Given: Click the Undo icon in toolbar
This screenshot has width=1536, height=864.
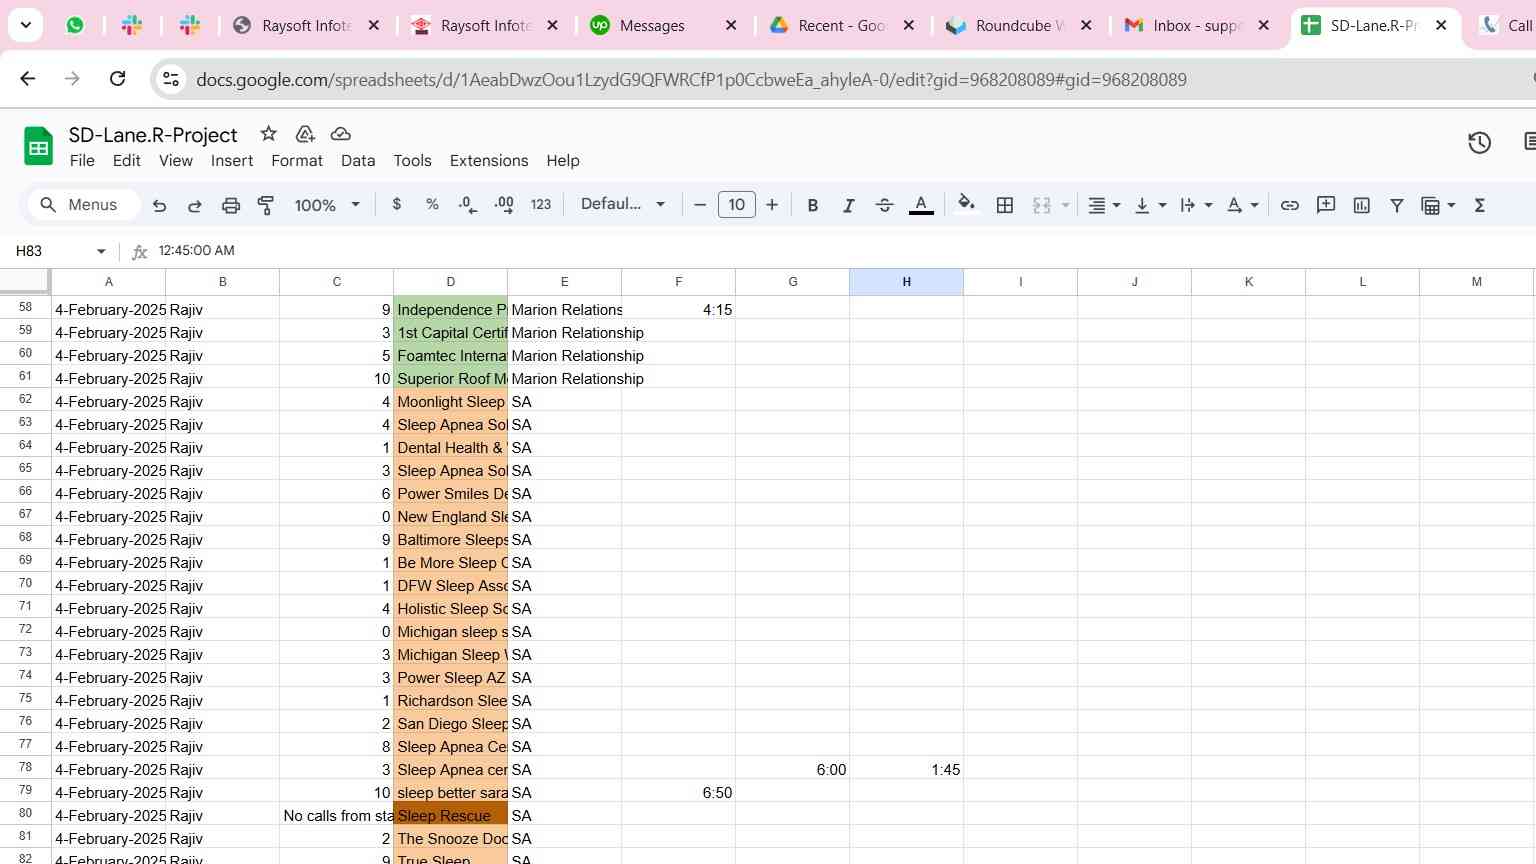Looking at the screenshot, I should point(159,205).
